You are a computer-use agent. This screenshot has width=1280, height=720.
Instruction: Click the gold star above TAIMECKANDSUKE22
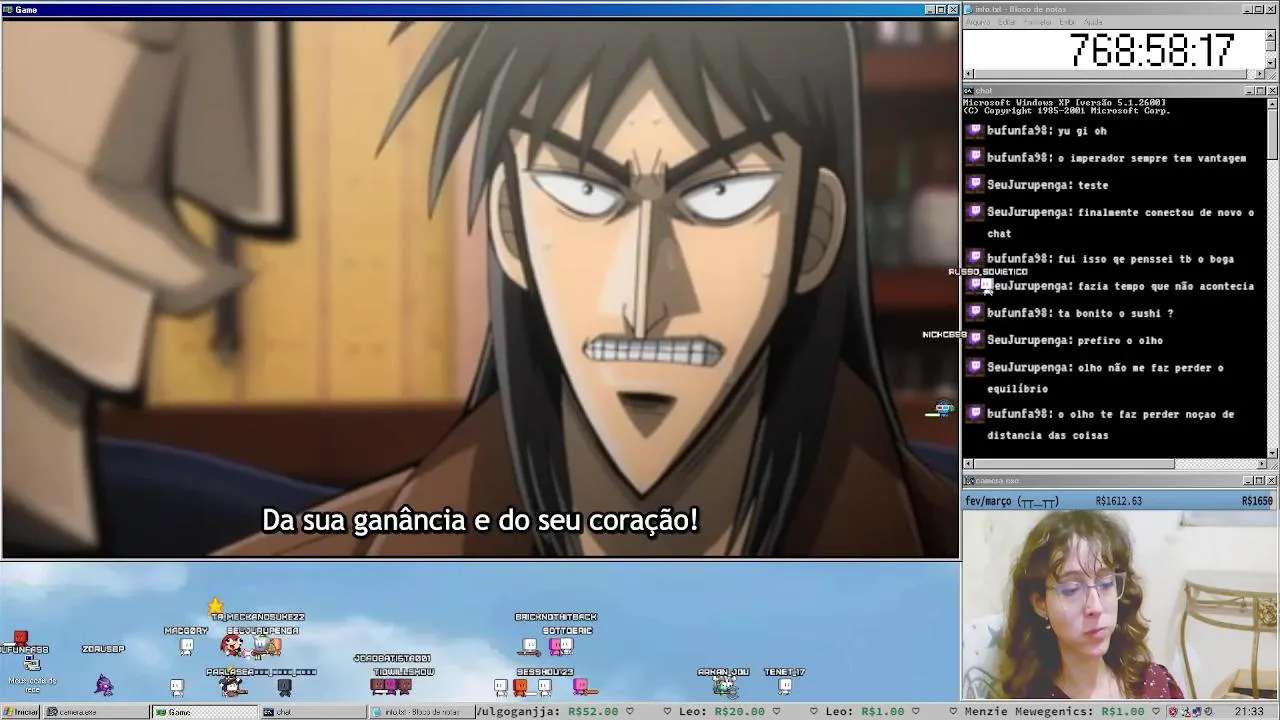pos(216,606)
